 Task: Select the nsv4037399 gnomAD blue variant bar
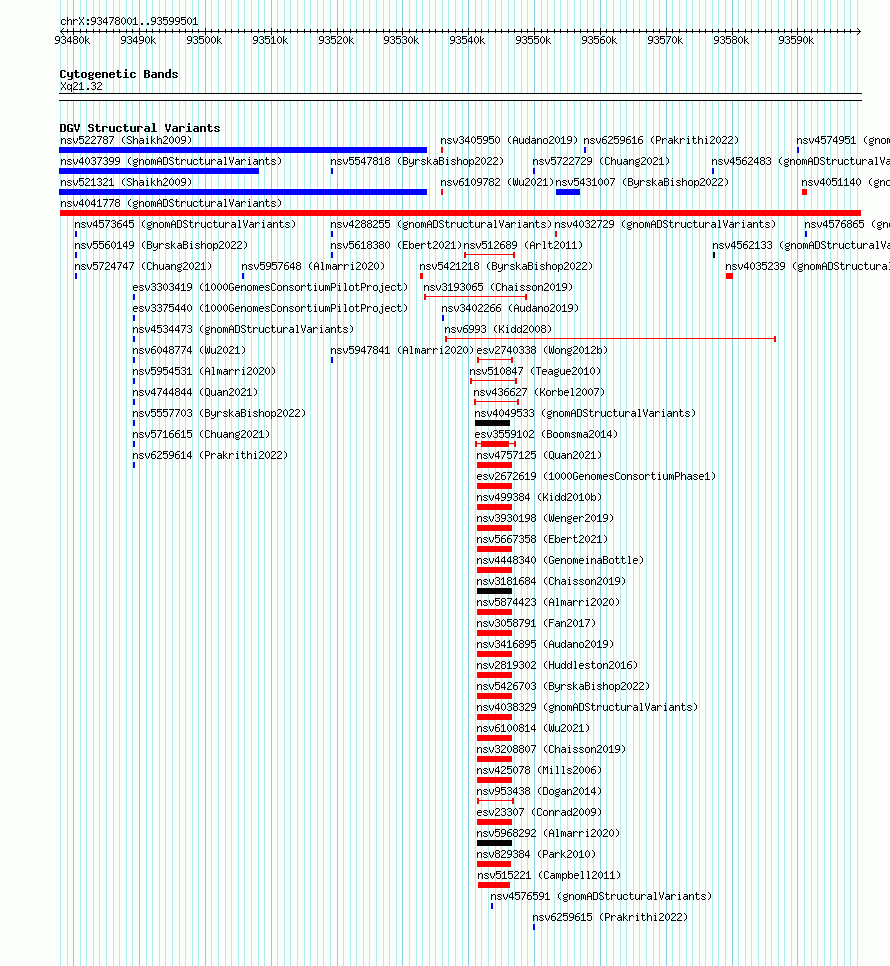(x=159, y=171)
